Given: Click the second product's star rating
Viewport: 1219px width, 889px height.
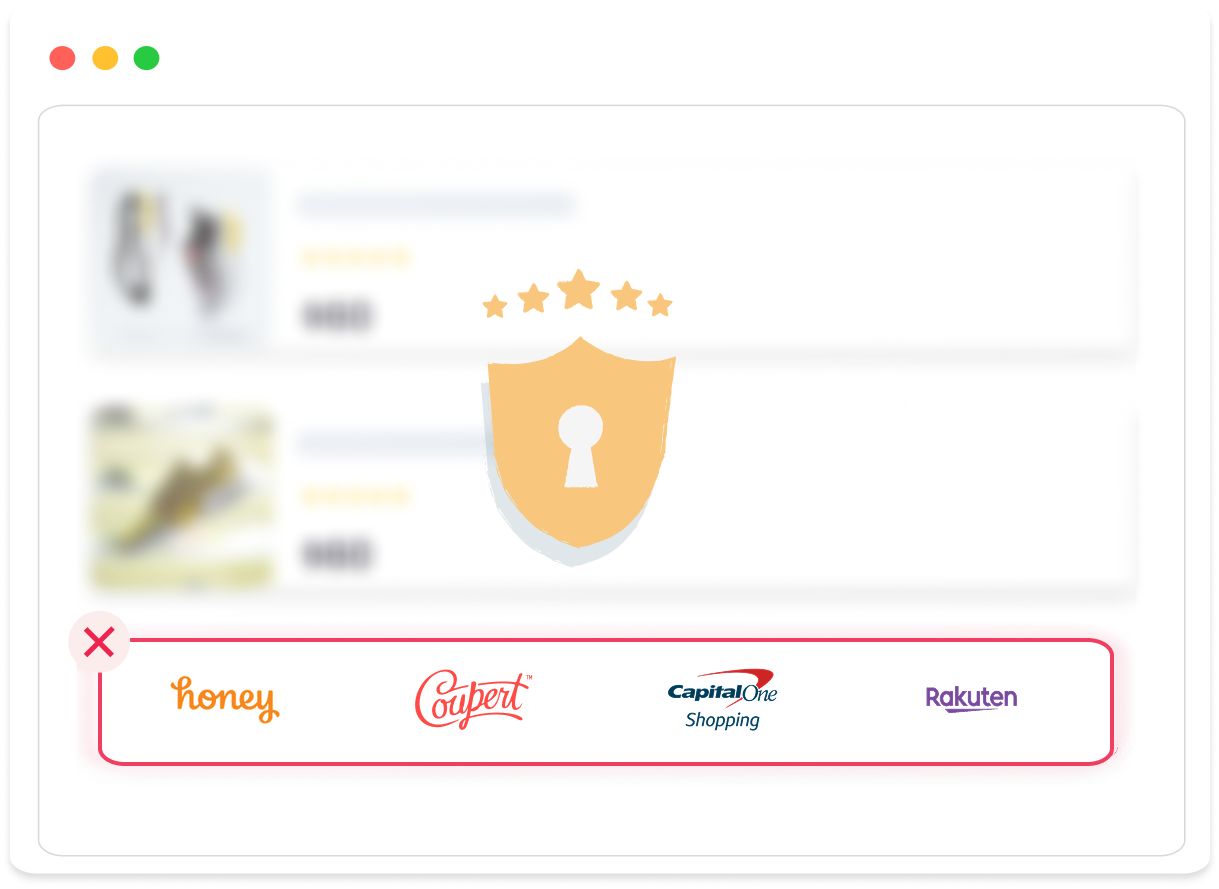Looking at the screenshot, I should pyautogui.click(x=355, y=495).
